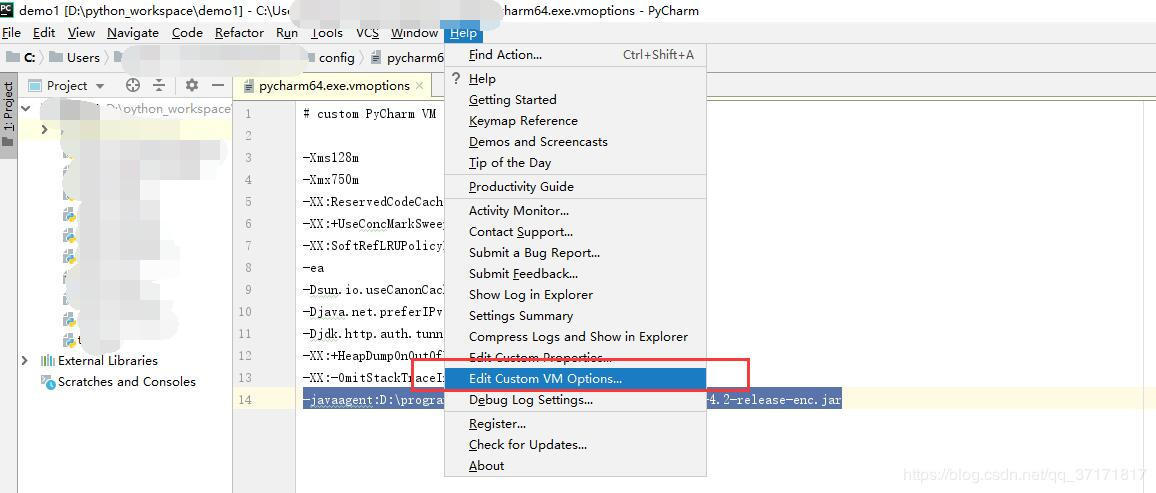The height and width of the screenshot is (493, 1156).
Task: Open Settings Summary
Action: coord(575,315)
